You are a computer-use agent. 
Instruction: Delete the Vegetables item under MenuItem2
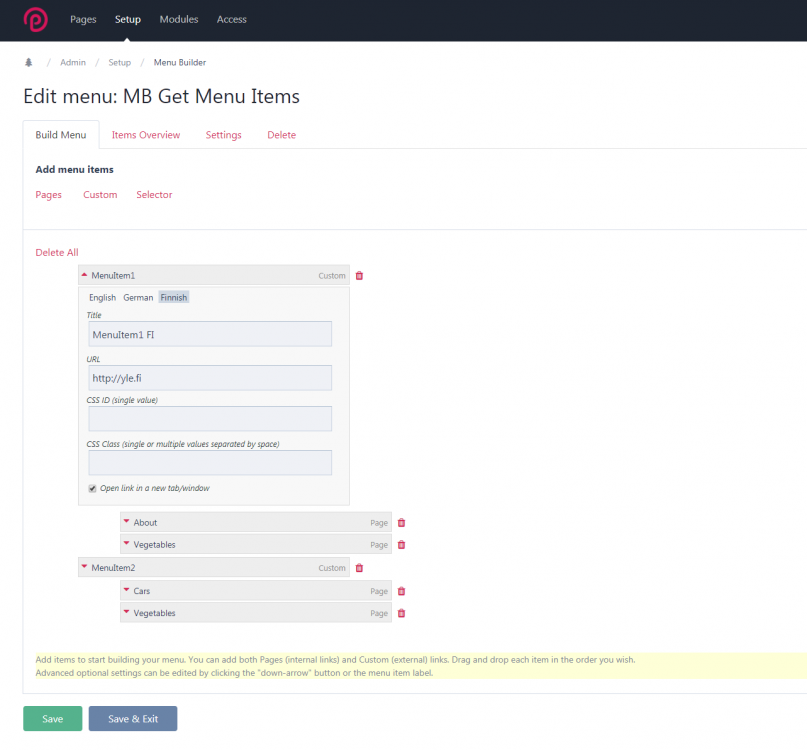401,613
